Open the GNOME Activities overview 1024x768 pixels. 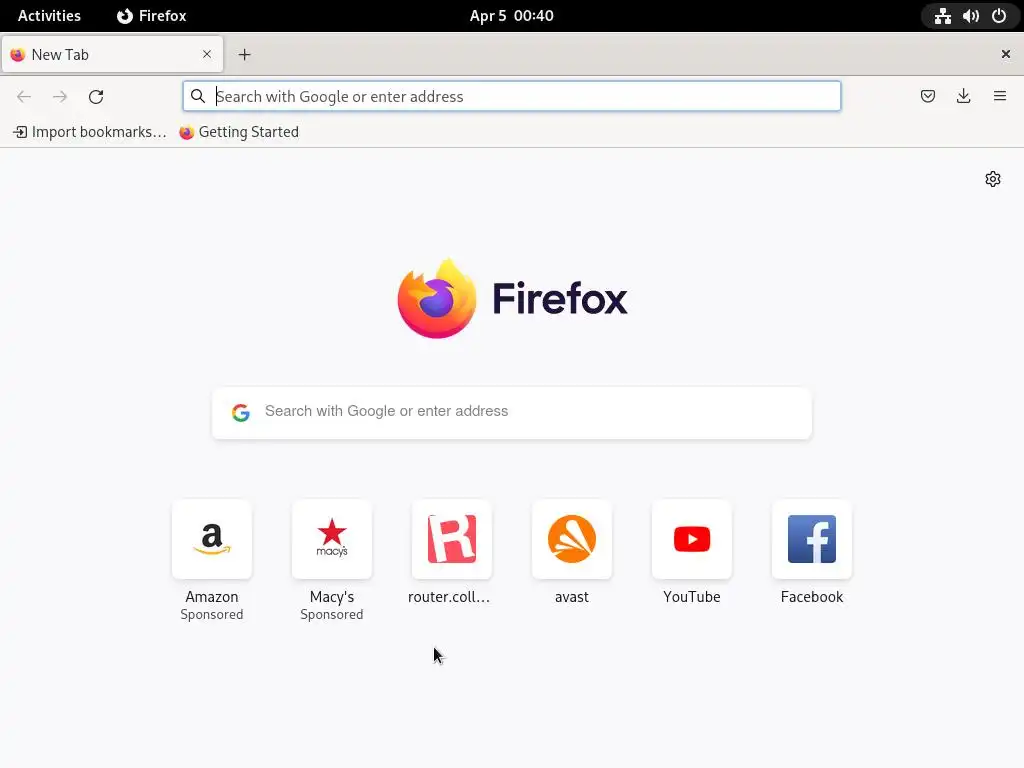coord(50,16)
